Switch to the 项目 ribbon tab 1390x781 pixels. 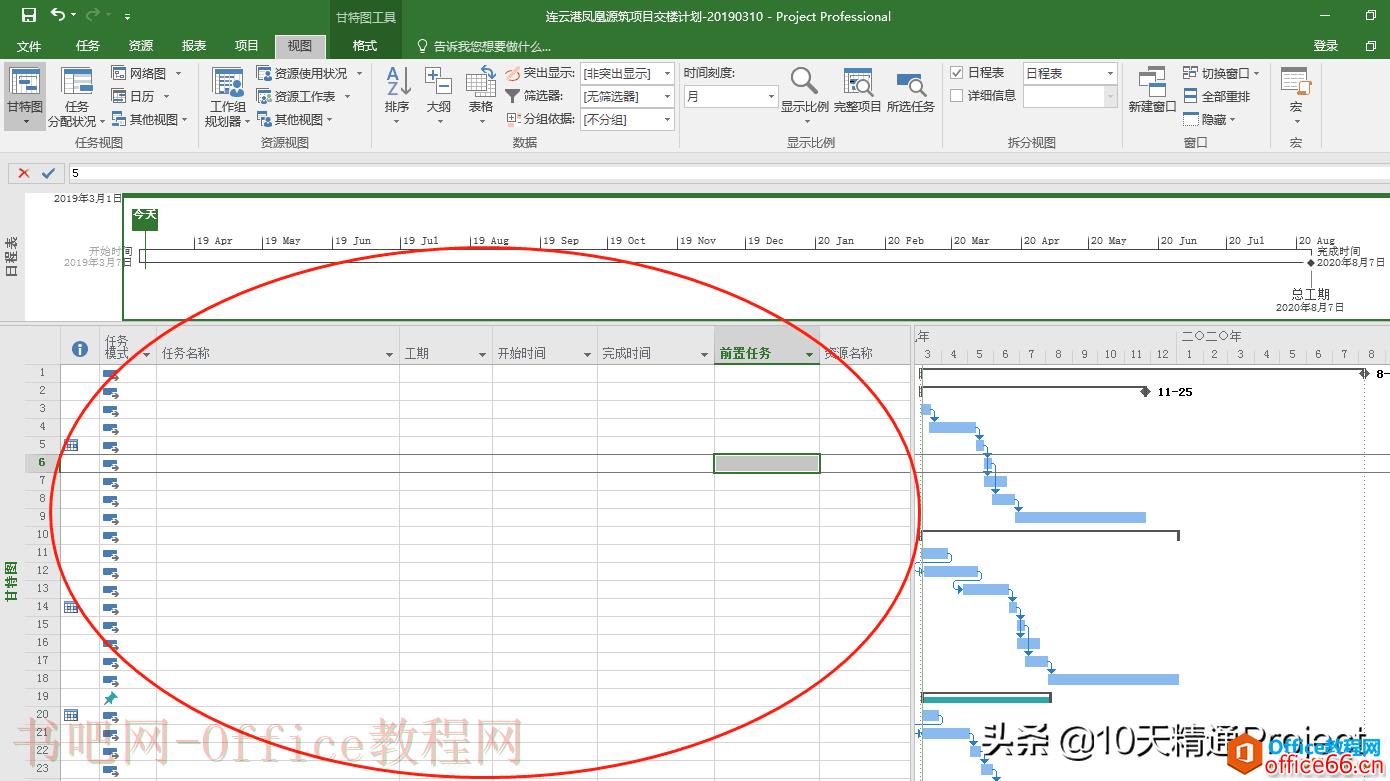[247, 46]
